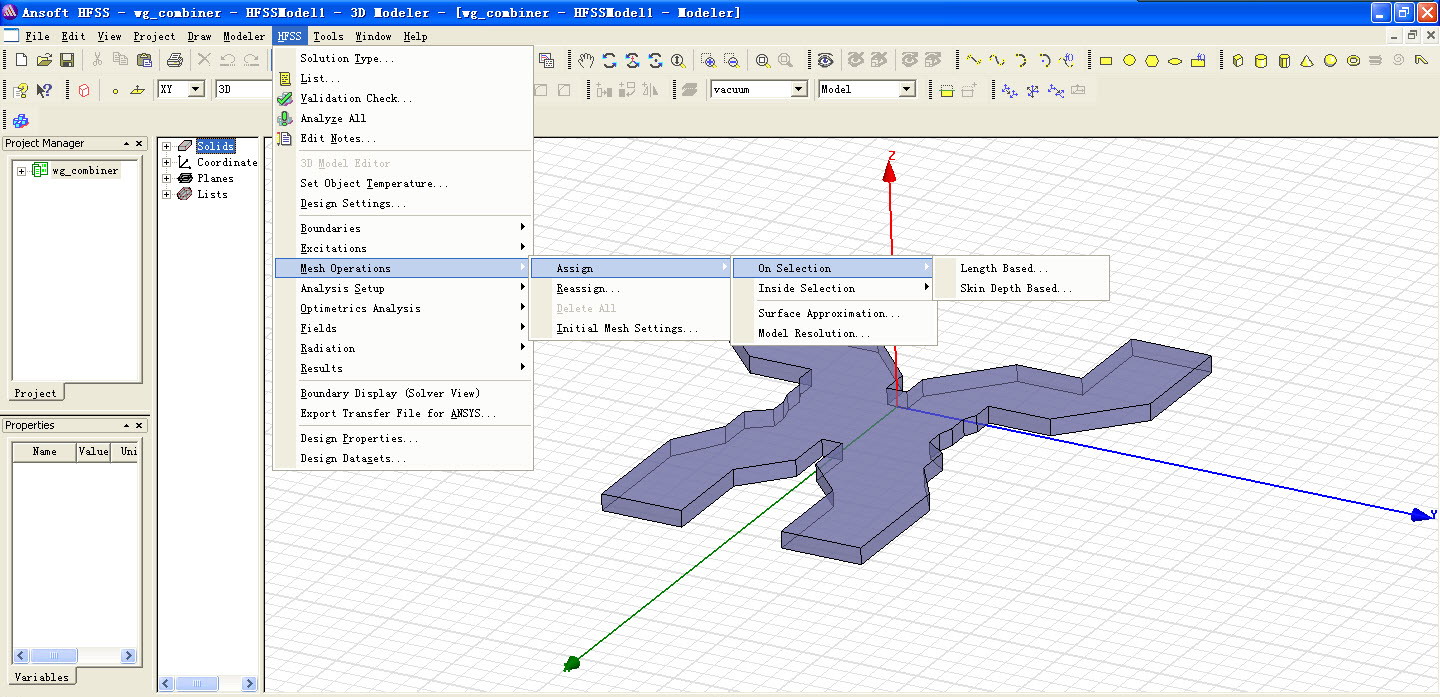Open Design Settings from the menu
Screen dimensions: 1440x697
[x=403, y=203]
